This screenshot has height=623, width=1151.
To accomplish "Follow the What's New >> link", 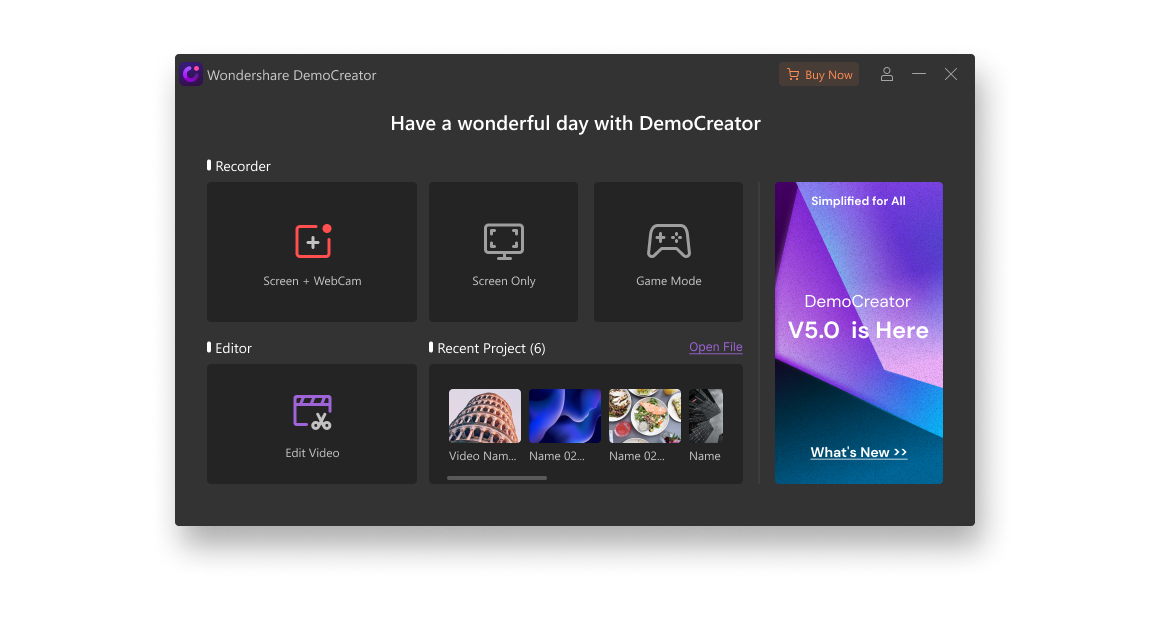I will tap(858, 452).
